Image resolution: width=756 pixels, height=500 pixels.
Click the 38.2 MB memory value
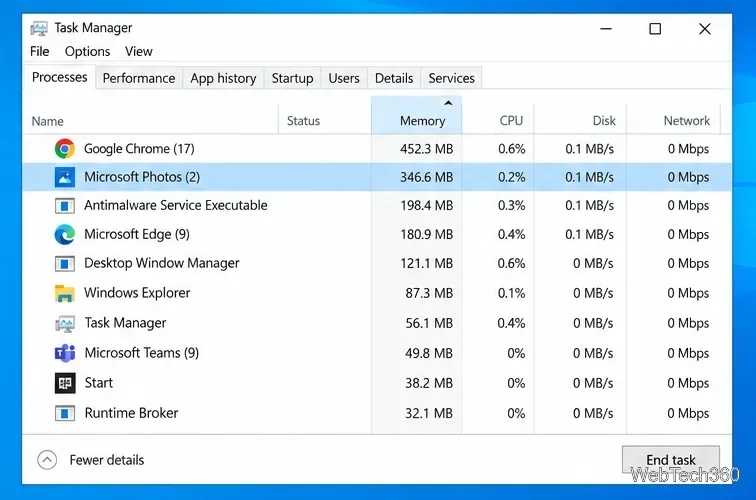point(429,383)
